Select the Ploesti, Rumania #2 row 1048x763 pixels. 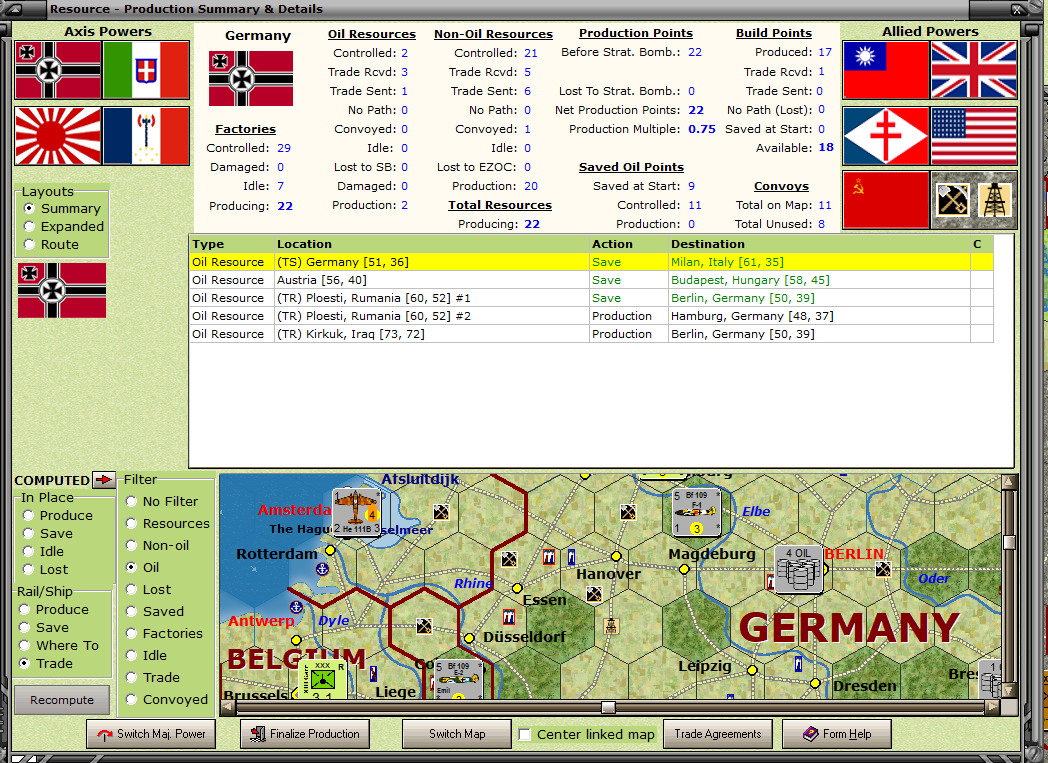pos(592,316)
